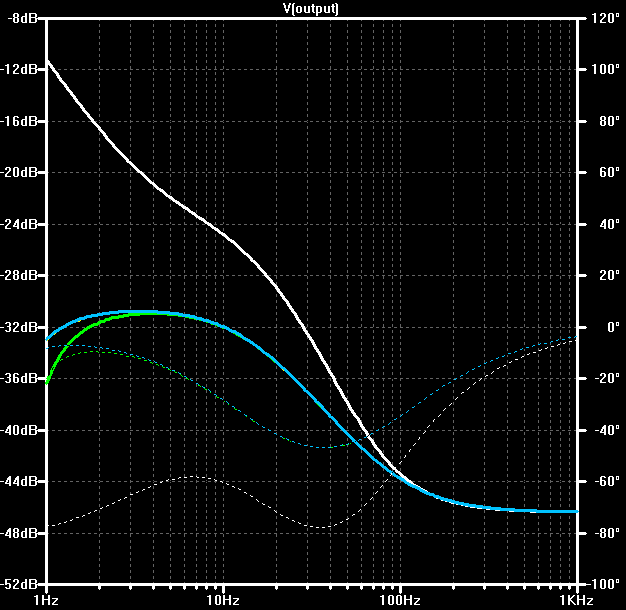Click the 40° phase axis label
The width and height of the screenshot is (626, 610).
[x=609, y=224]
